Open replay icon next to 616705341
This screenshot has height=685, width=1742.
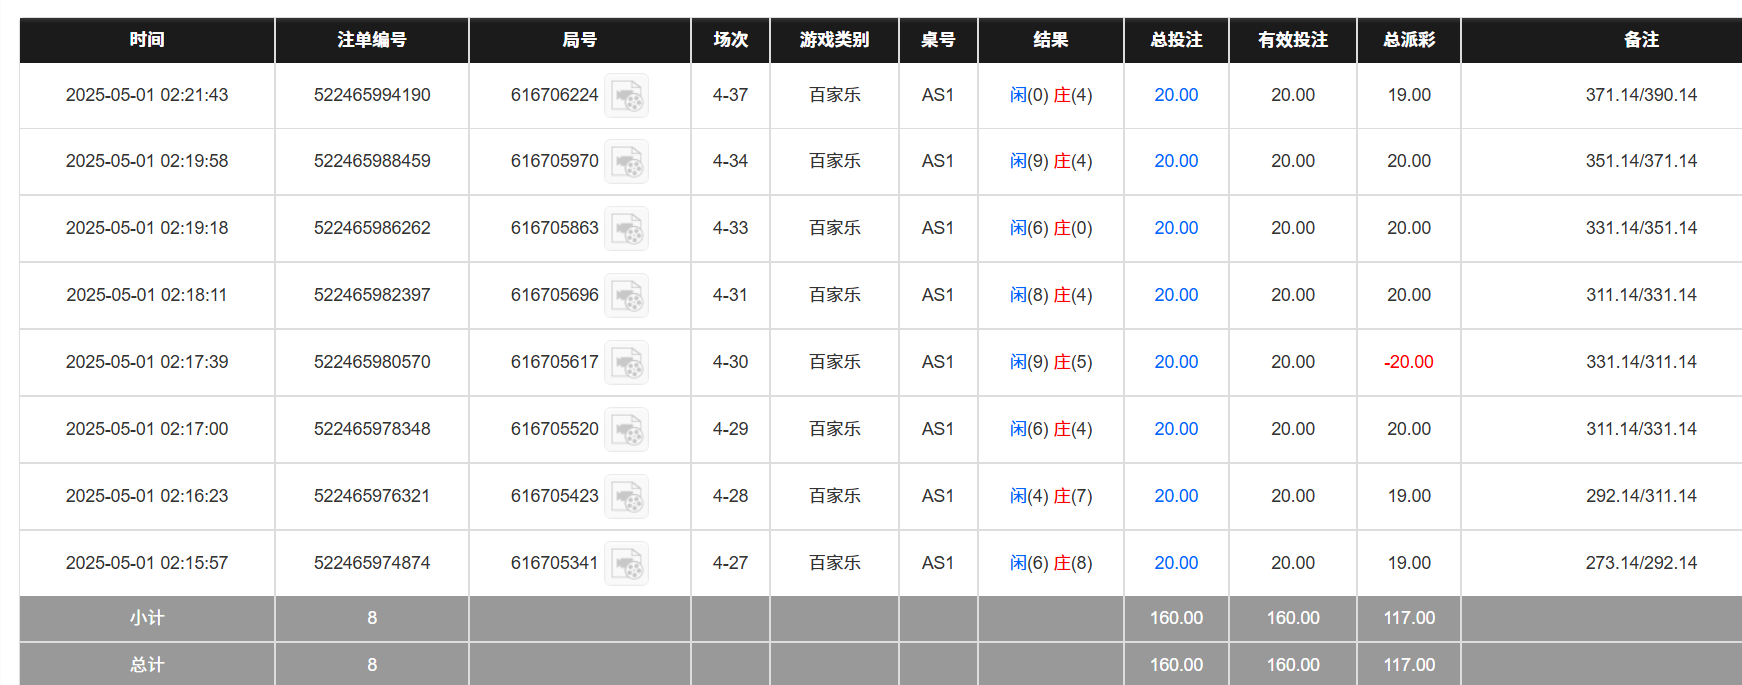tap(627, 564)
